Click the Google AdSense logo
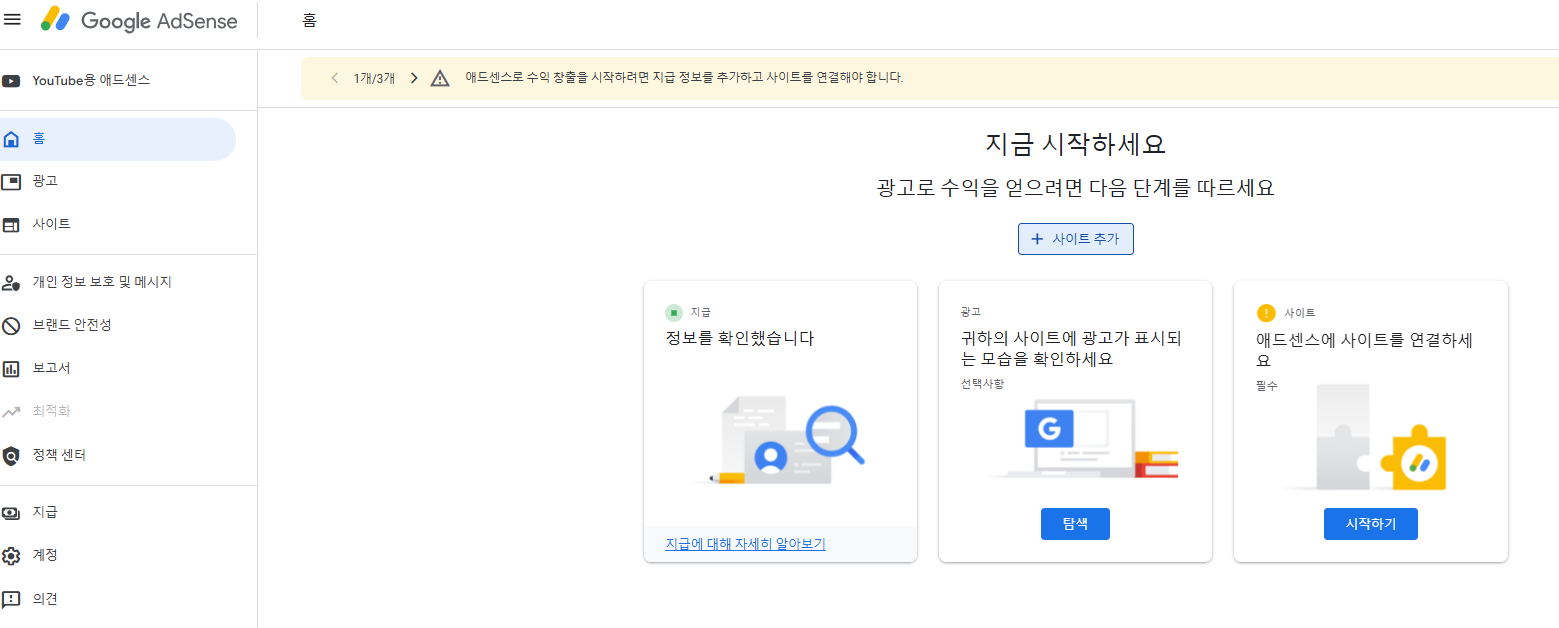This screenshot has width=1559, height=628. click(x=139, y=20)
